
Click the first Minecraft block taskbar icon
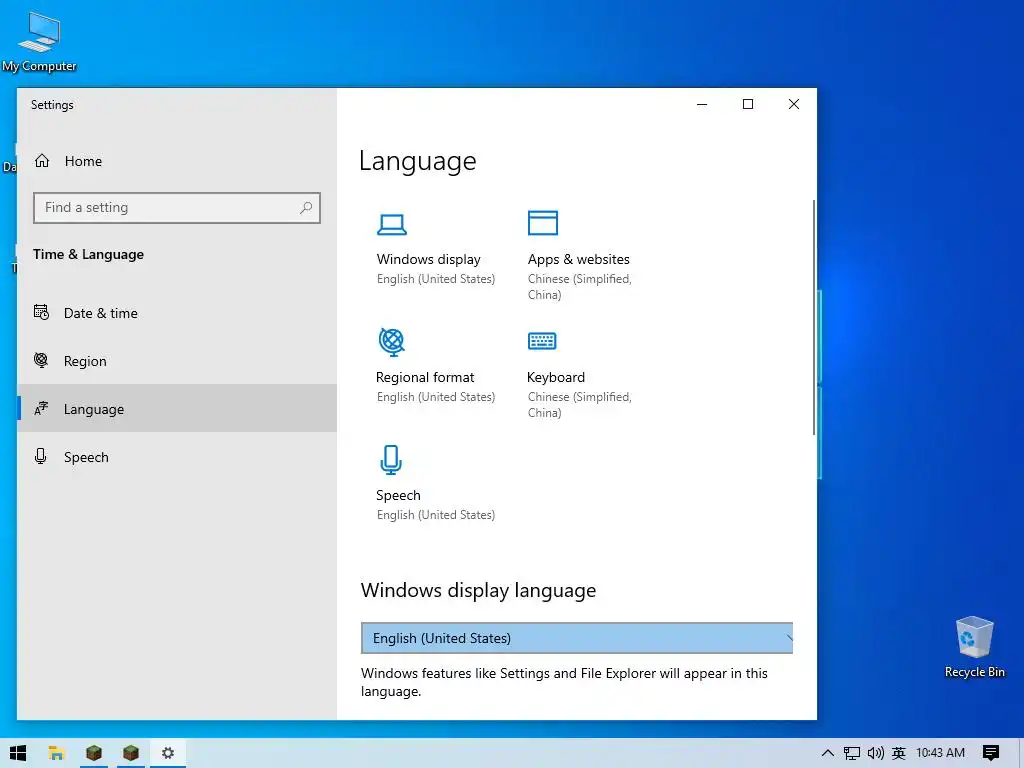[x=93, y=753]
